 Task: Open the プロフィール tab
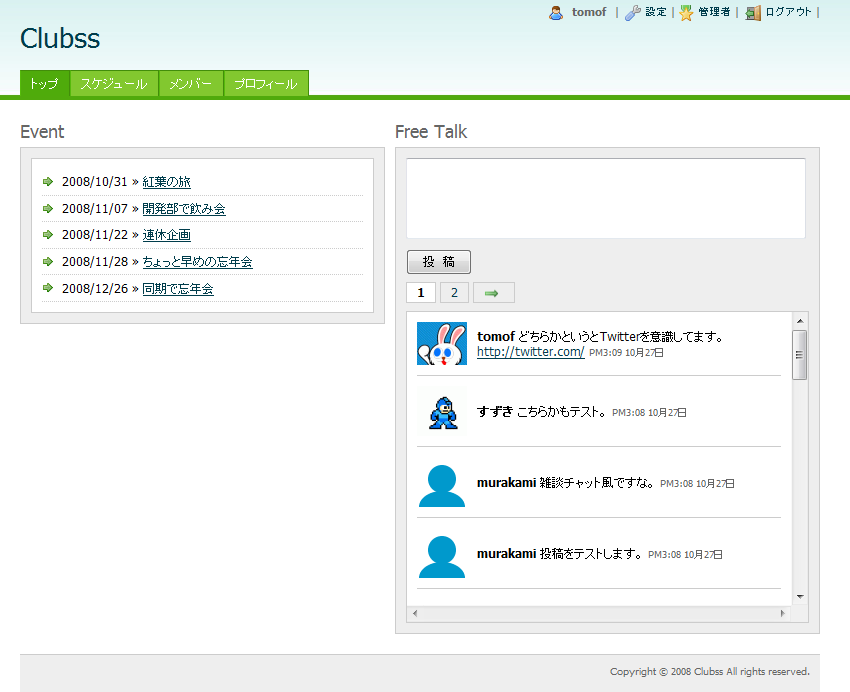[266, 84]
